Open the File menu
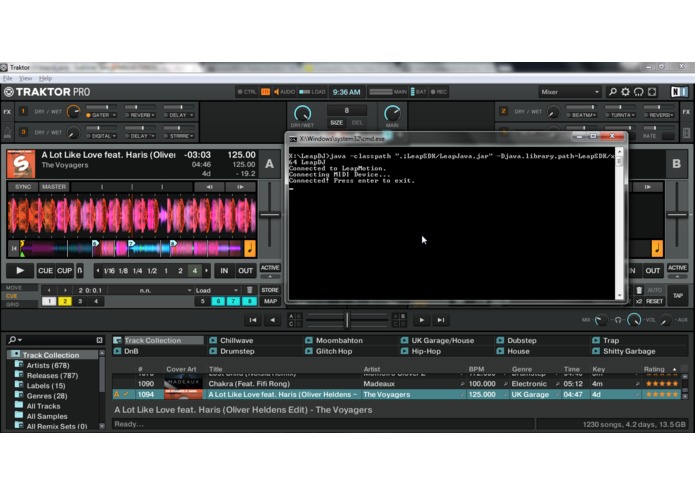Image resolution: width=695 pixels, height=494 pixels. (x=8, y=78)
